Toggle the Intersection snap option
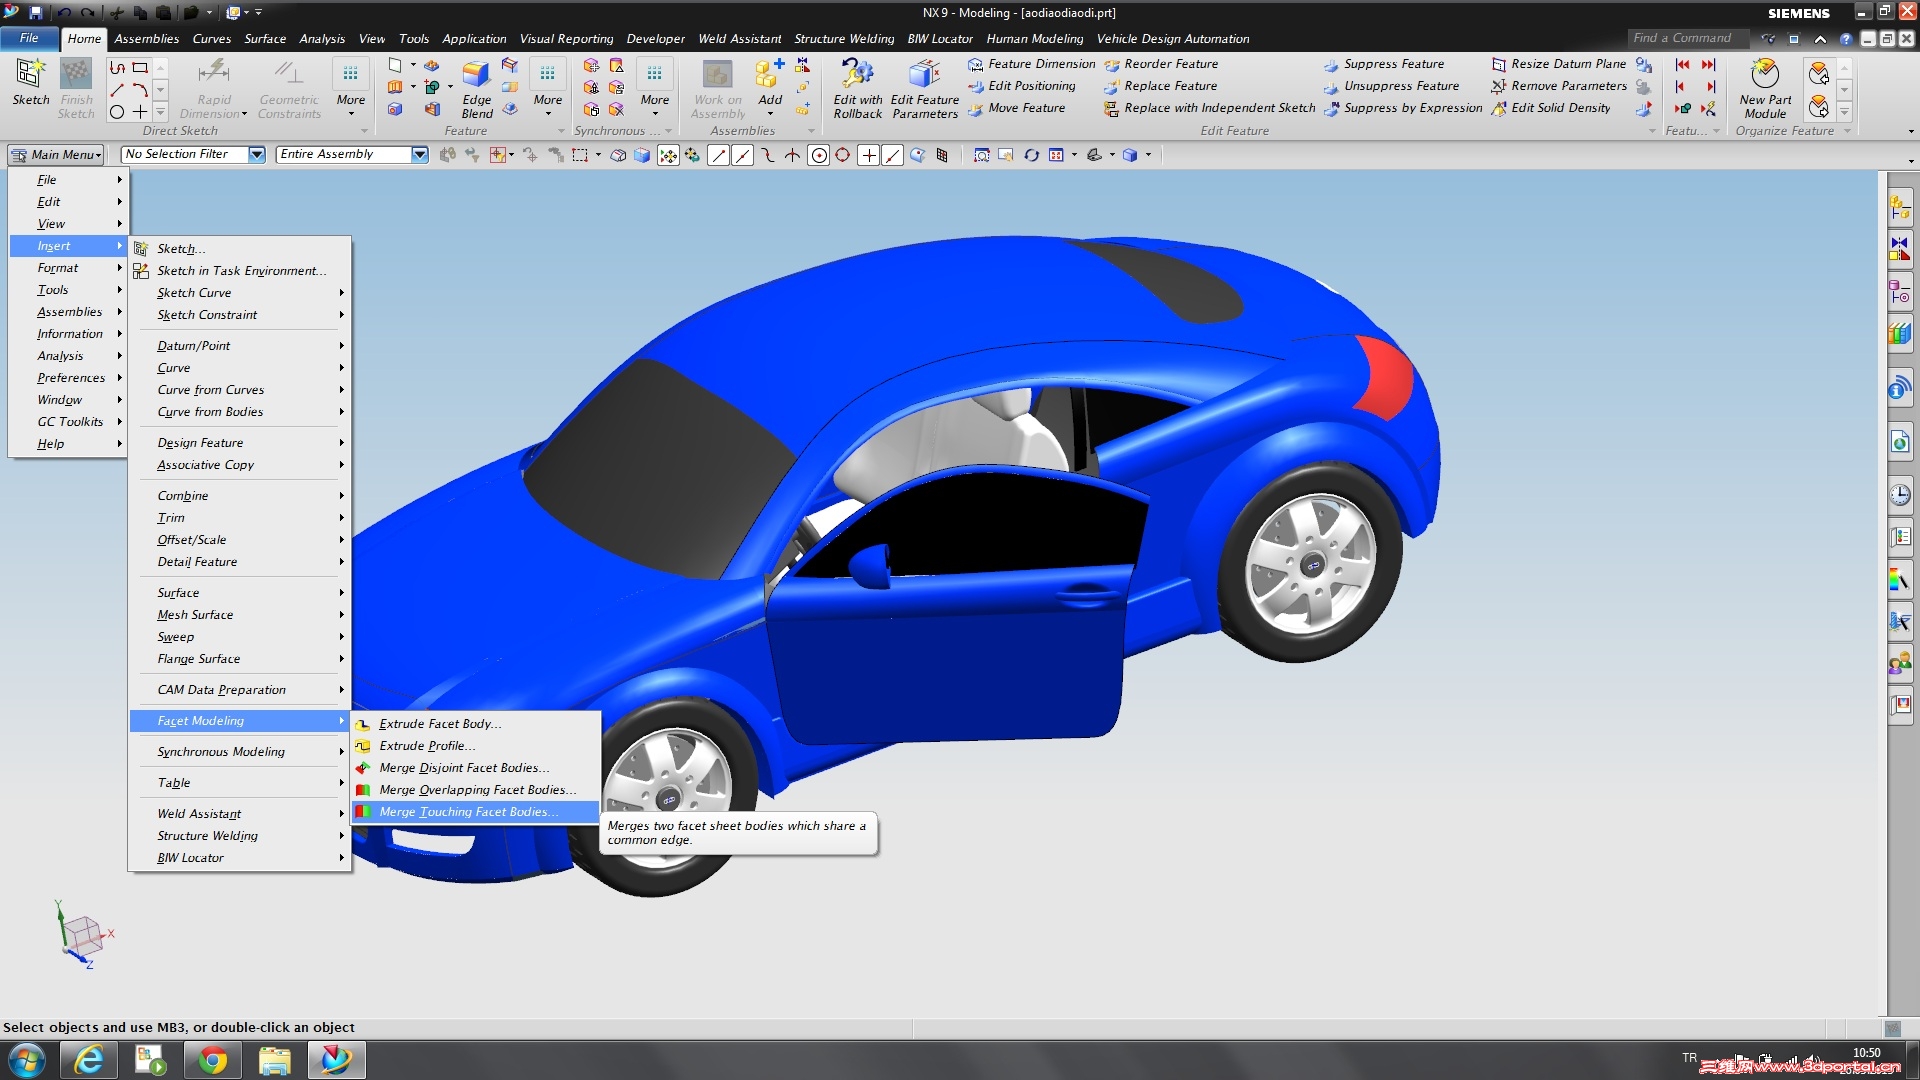This screenshot has width=1920, height=1080. [x=792, y=155]
